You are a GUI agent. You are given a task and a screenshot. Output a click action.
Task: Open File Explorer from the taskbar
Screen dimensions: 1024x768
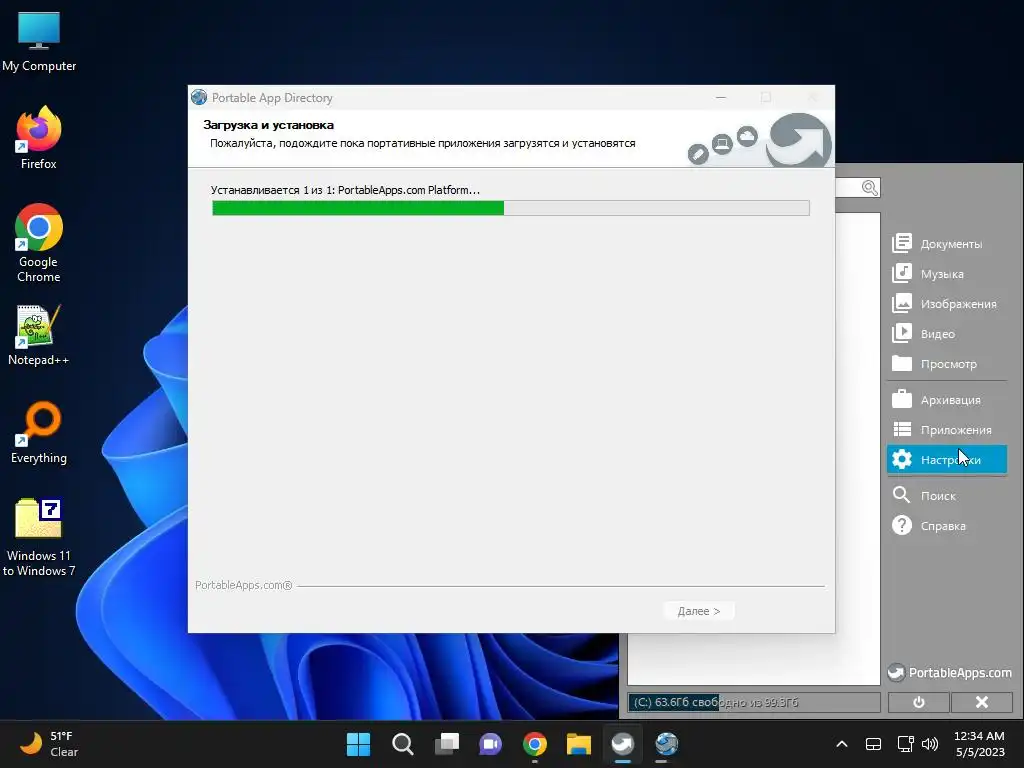coord(579,744)
